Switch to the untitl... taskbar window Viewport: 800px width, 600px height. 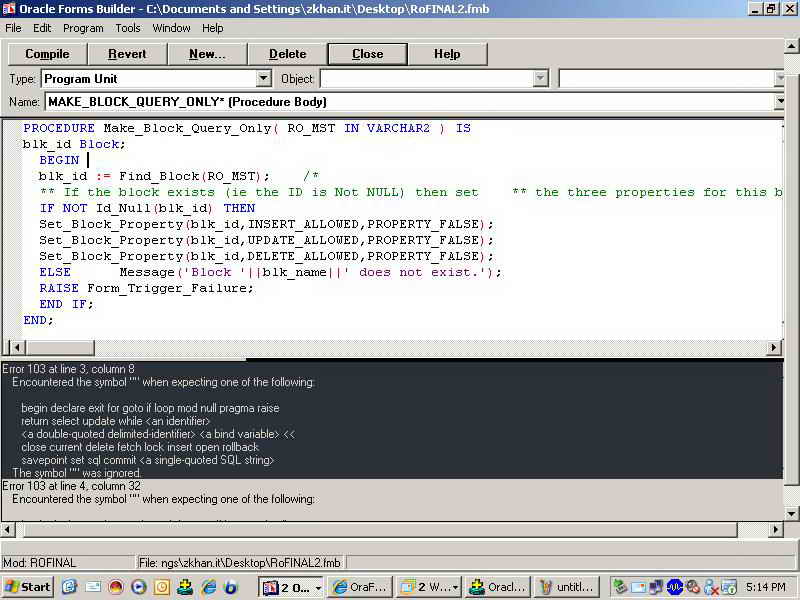pyautogui.click(x=567, y=587)
